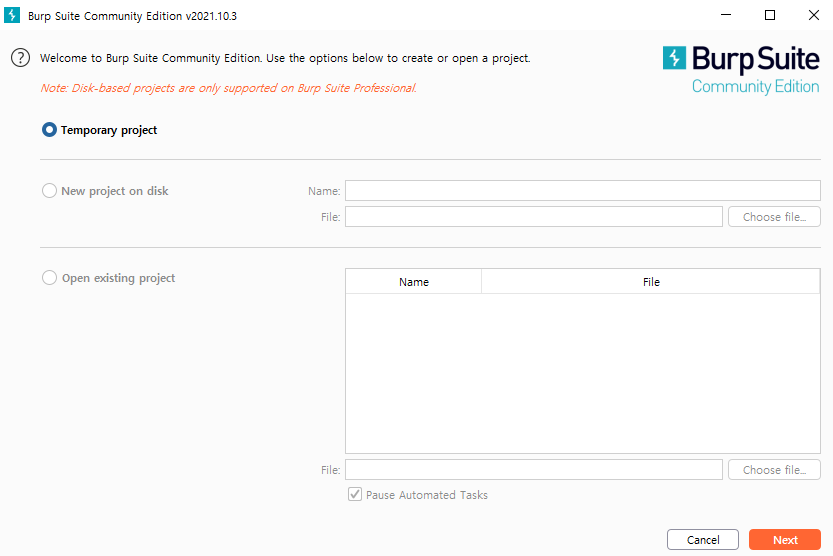The height and width of the screenshot is (556, 833).
Task: Click the File field for new project
Action: pos(534,217)
